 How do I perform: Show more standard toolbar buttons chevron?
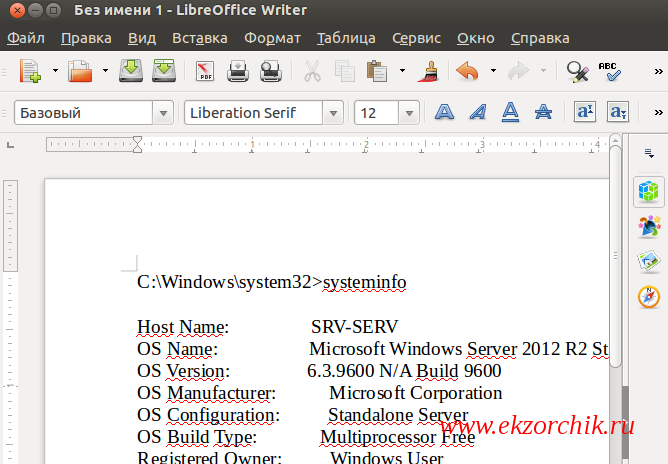658,72
